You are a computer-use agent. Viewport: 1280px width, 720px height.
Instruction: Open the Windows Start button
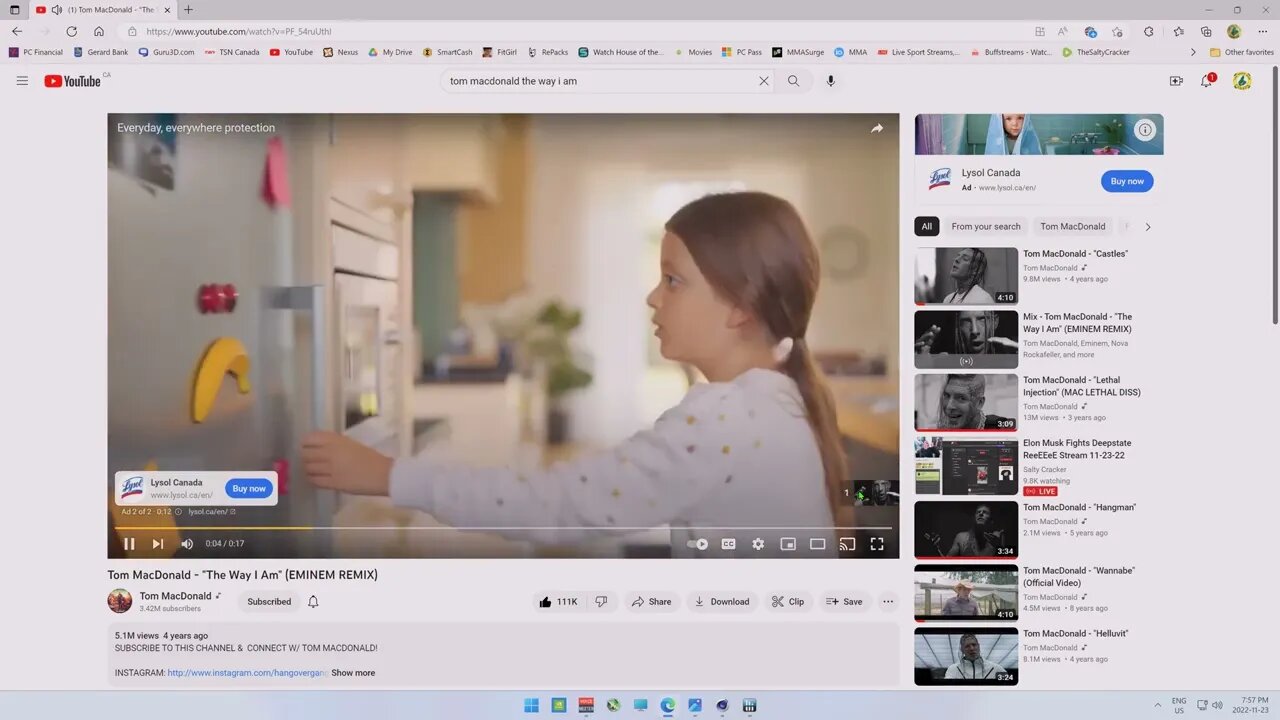[x=531, y=705]
